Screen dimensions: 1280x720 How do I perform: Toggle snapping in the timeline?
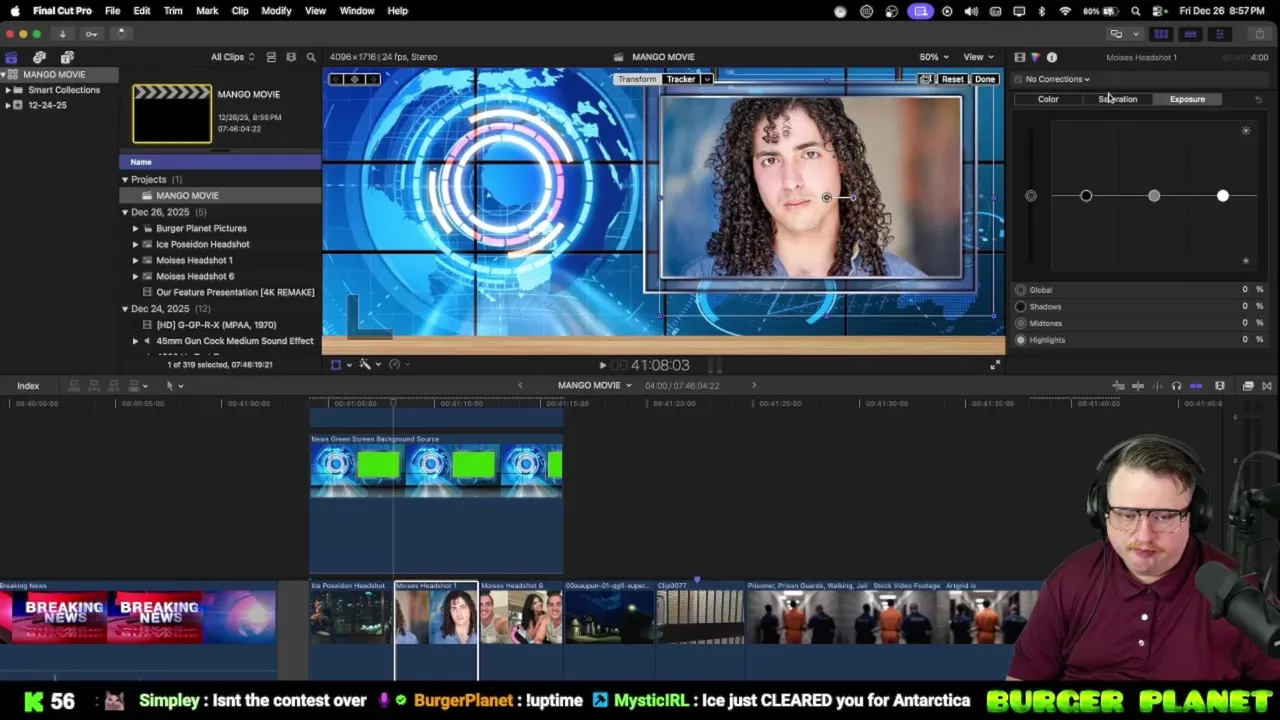pyautogui.click(x=1196, y=386)
